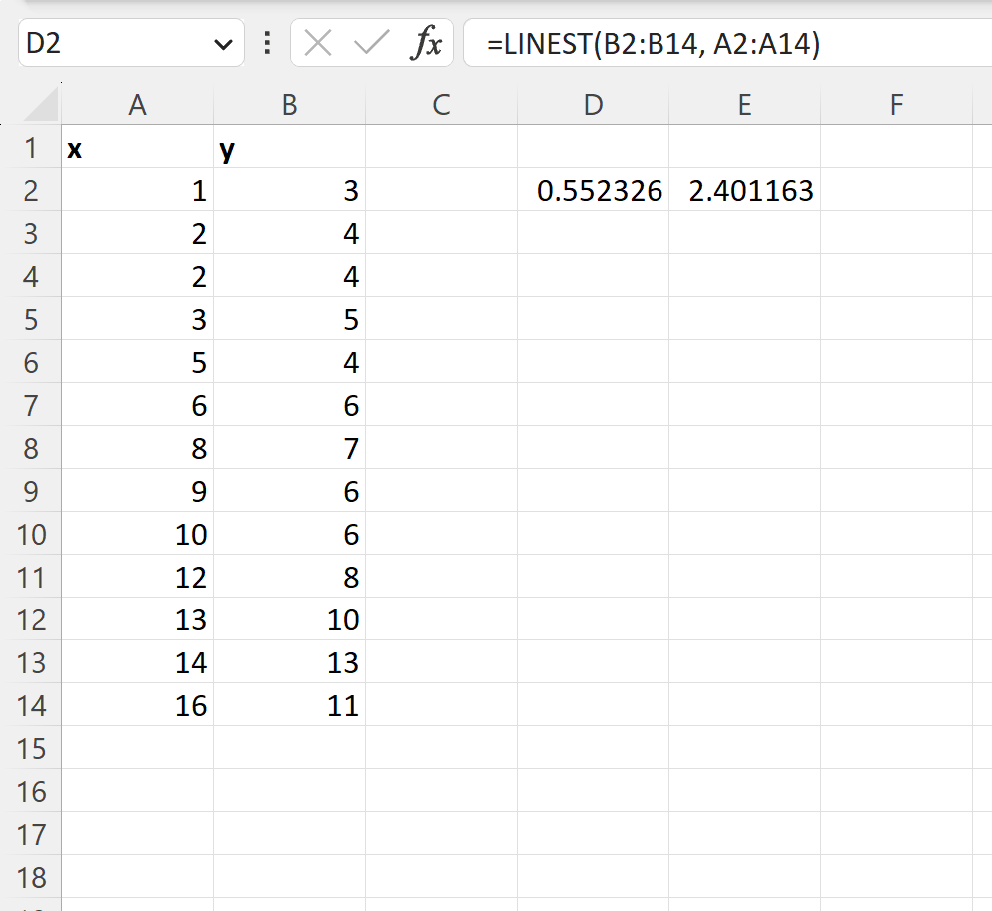This screenshot has height=911, width=992.
Task: Select the cell with header text x
Action: tap(137, 146)
